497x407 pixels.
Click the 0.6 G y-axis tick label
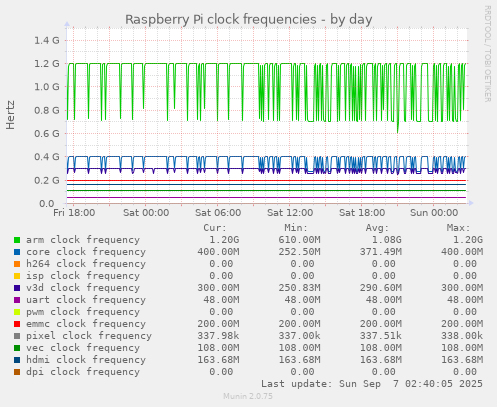(x=47, y=134)
